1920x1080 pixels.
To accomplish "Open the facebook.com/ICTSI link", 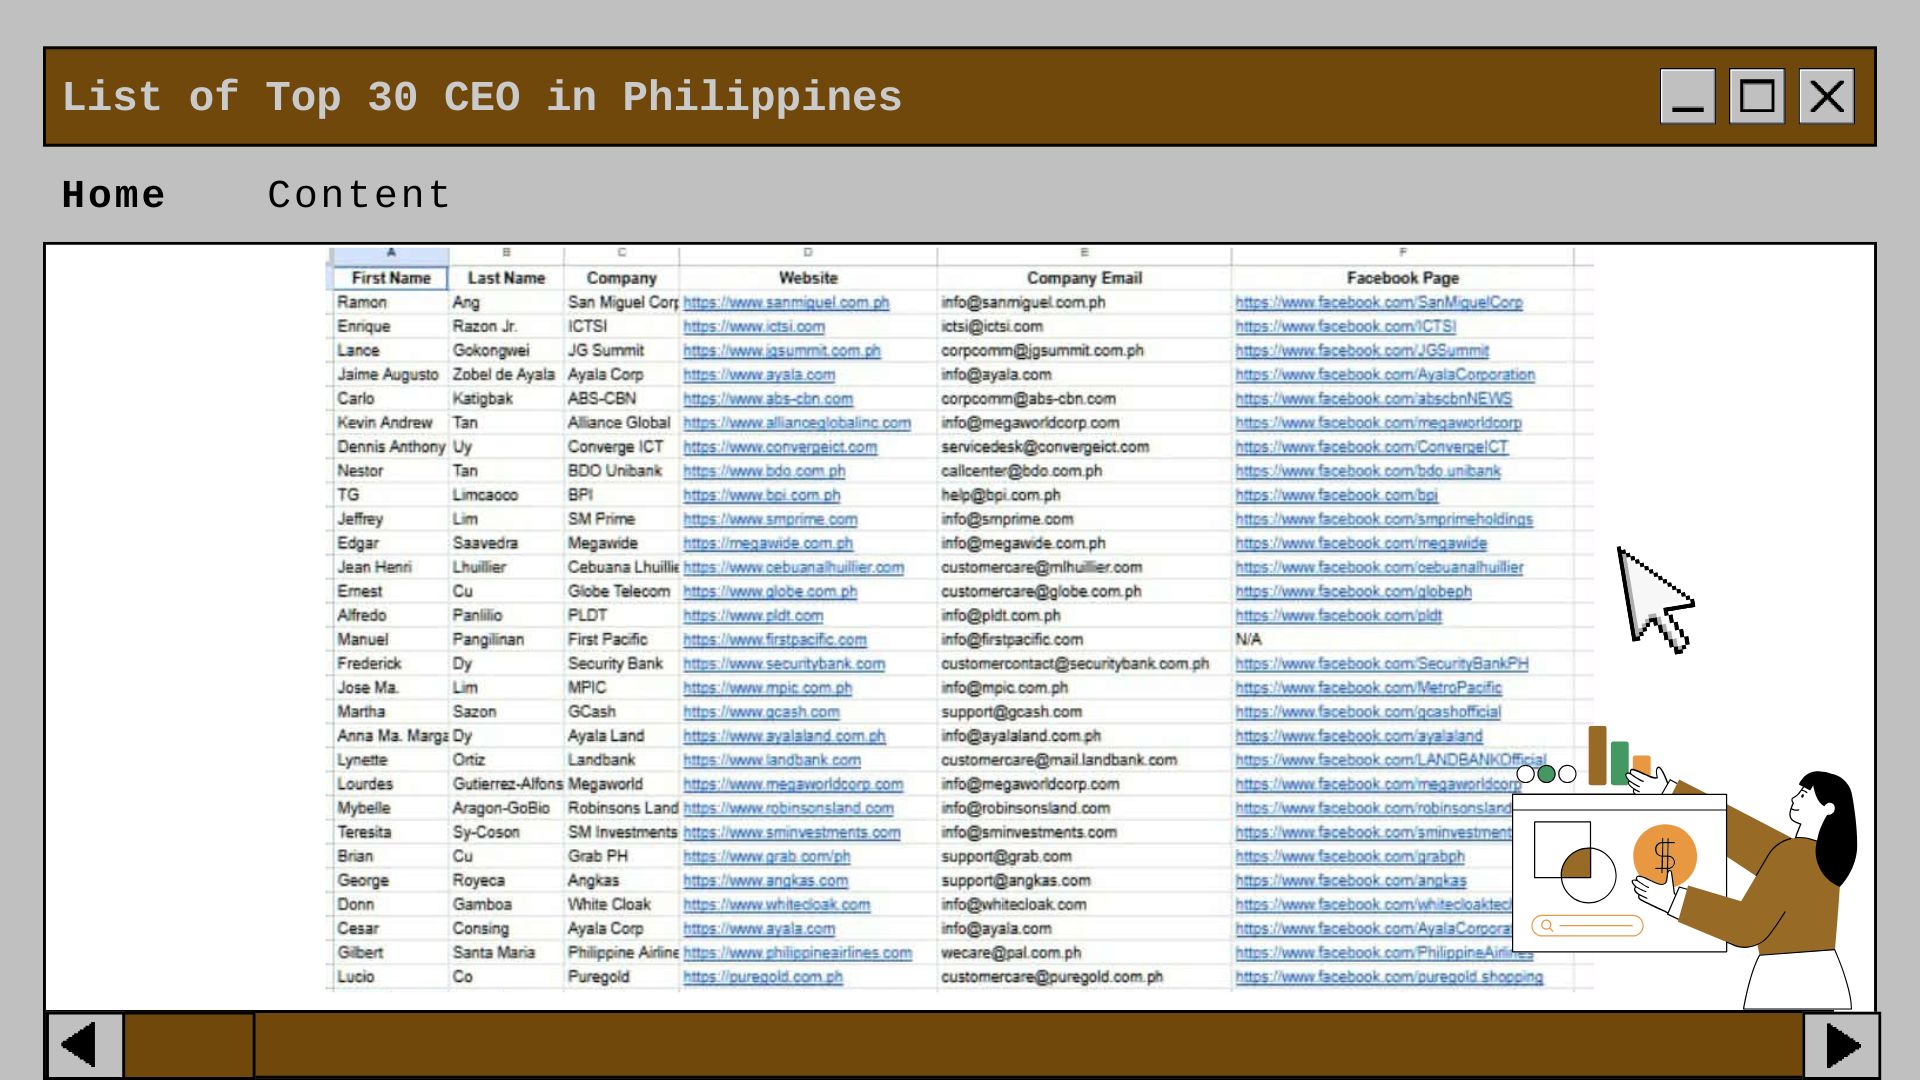I will 1346,326.
